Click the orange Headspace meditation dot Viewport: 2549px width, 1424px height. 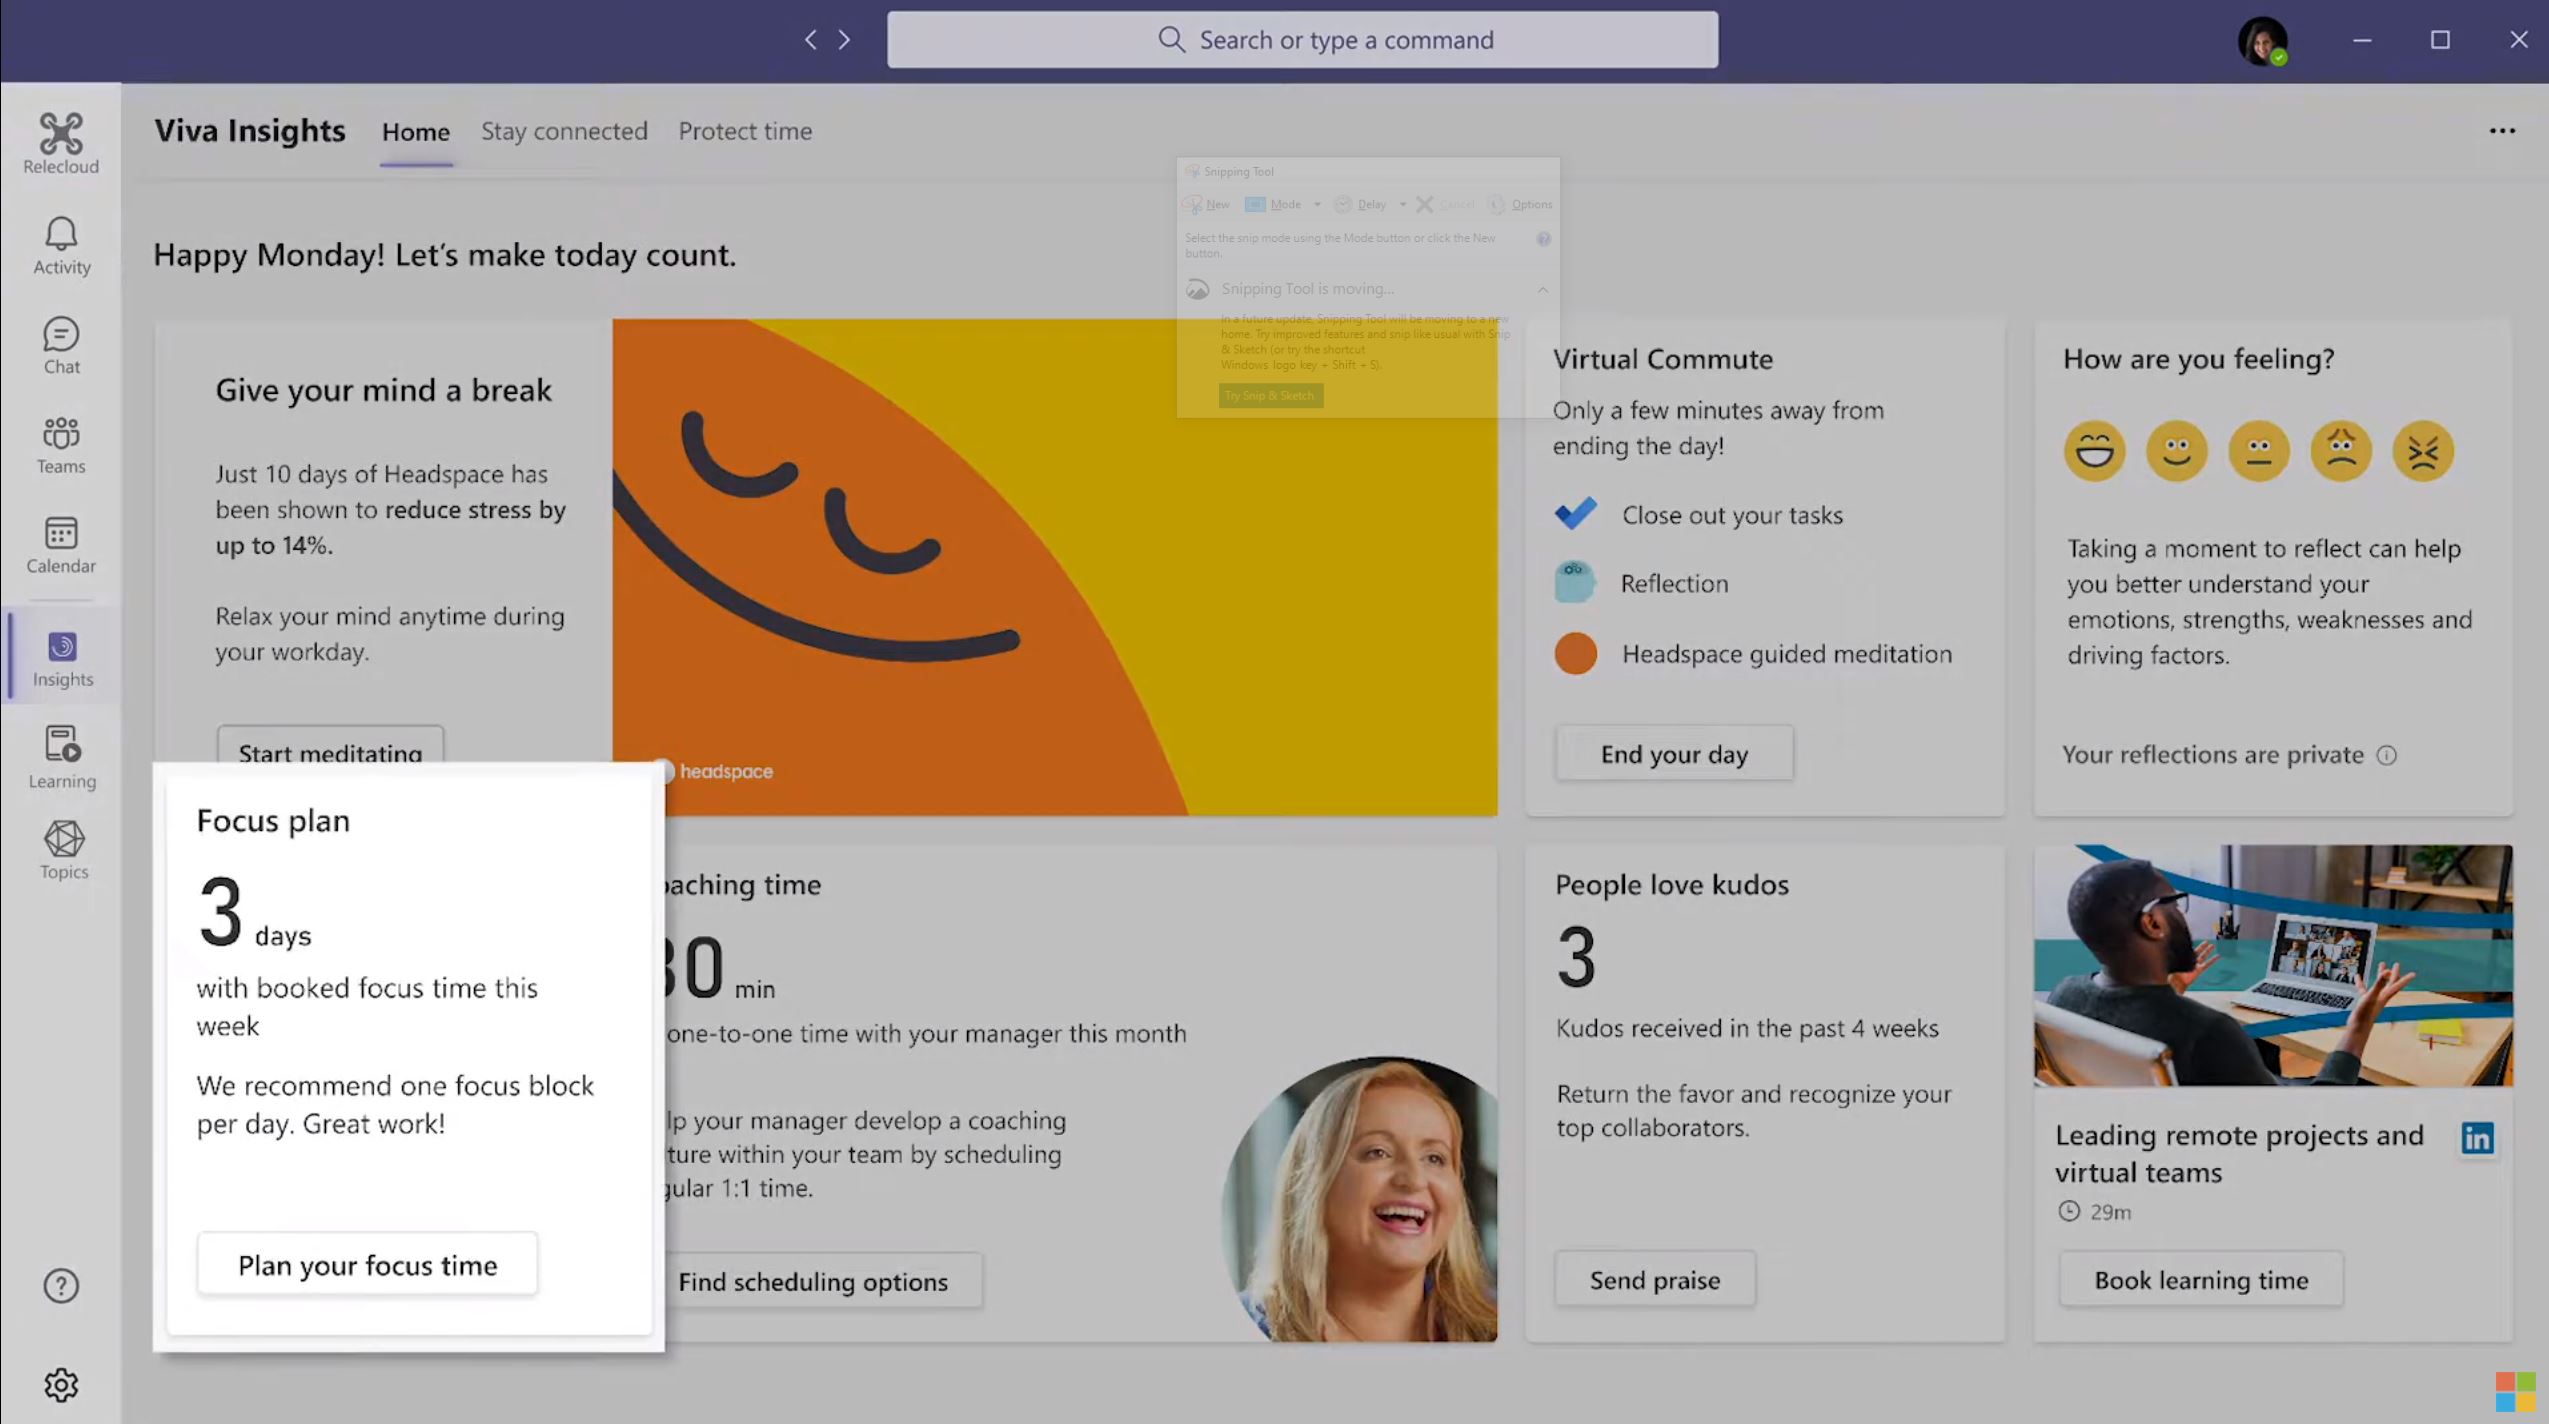[x=1575, y=654]
